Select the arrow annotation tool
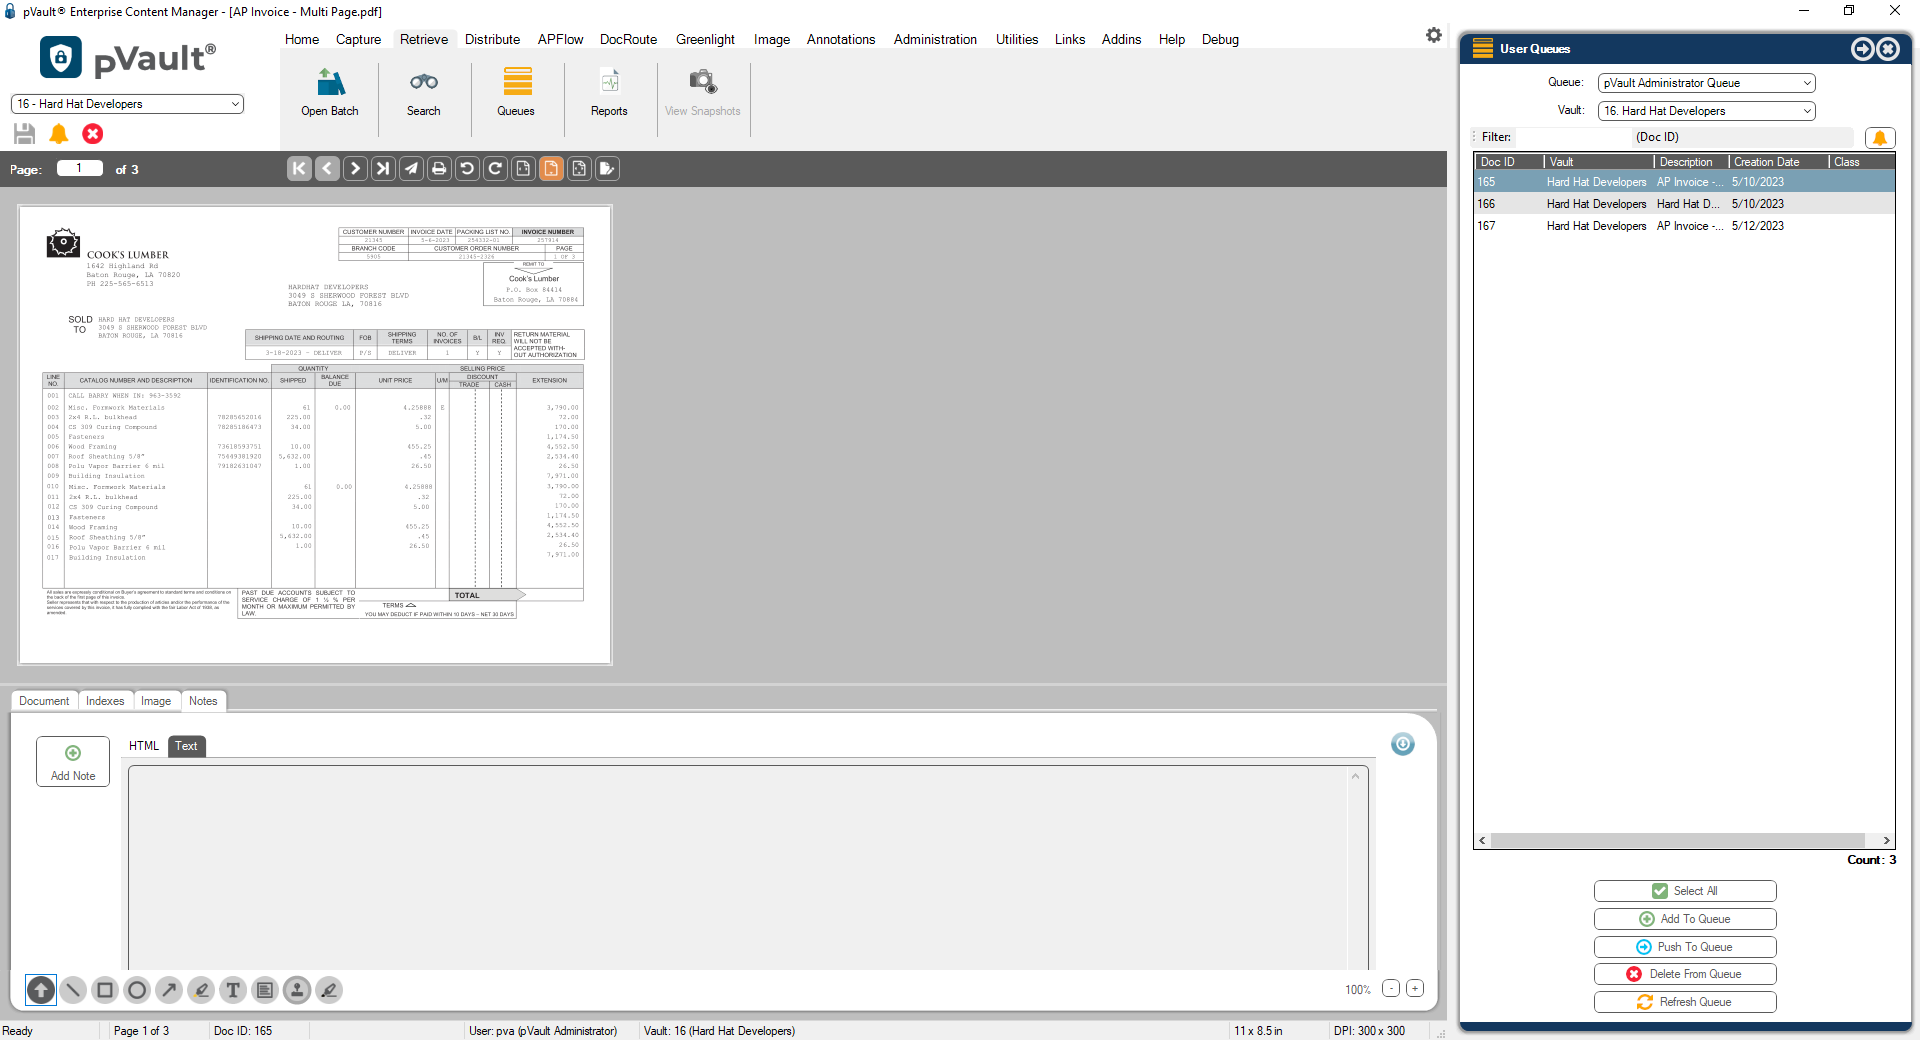1920x1040 pixels. pyautogui.click(x=169, y=990)
